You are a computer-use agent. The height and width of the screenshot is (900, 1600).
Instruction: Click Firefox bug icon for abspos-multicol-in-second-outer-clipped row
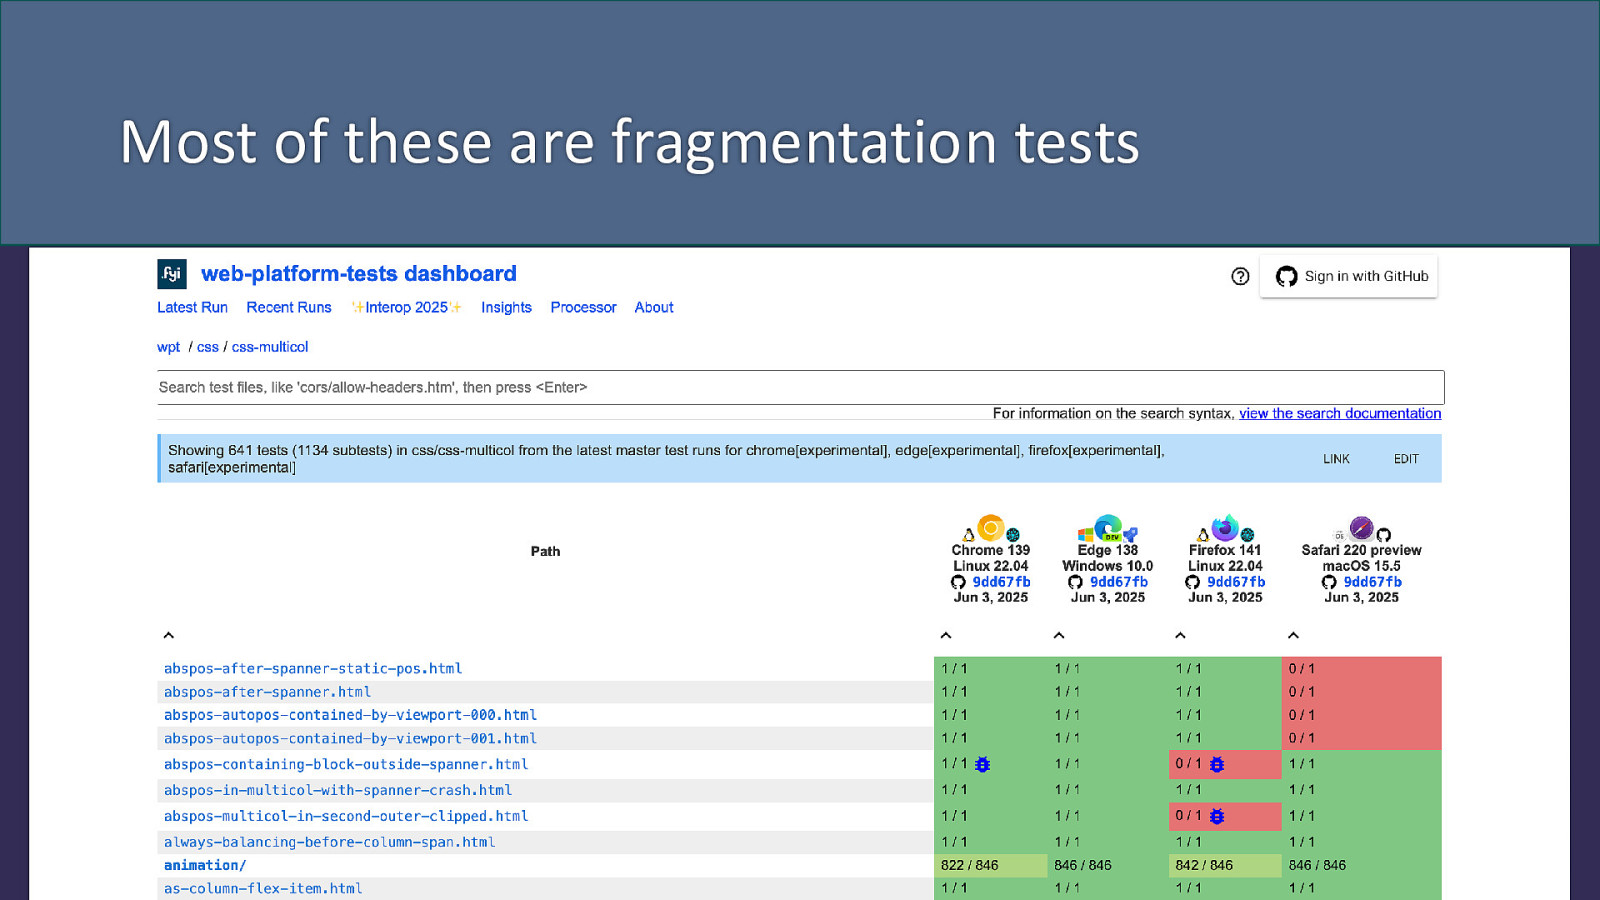(x=1217, y=816)
